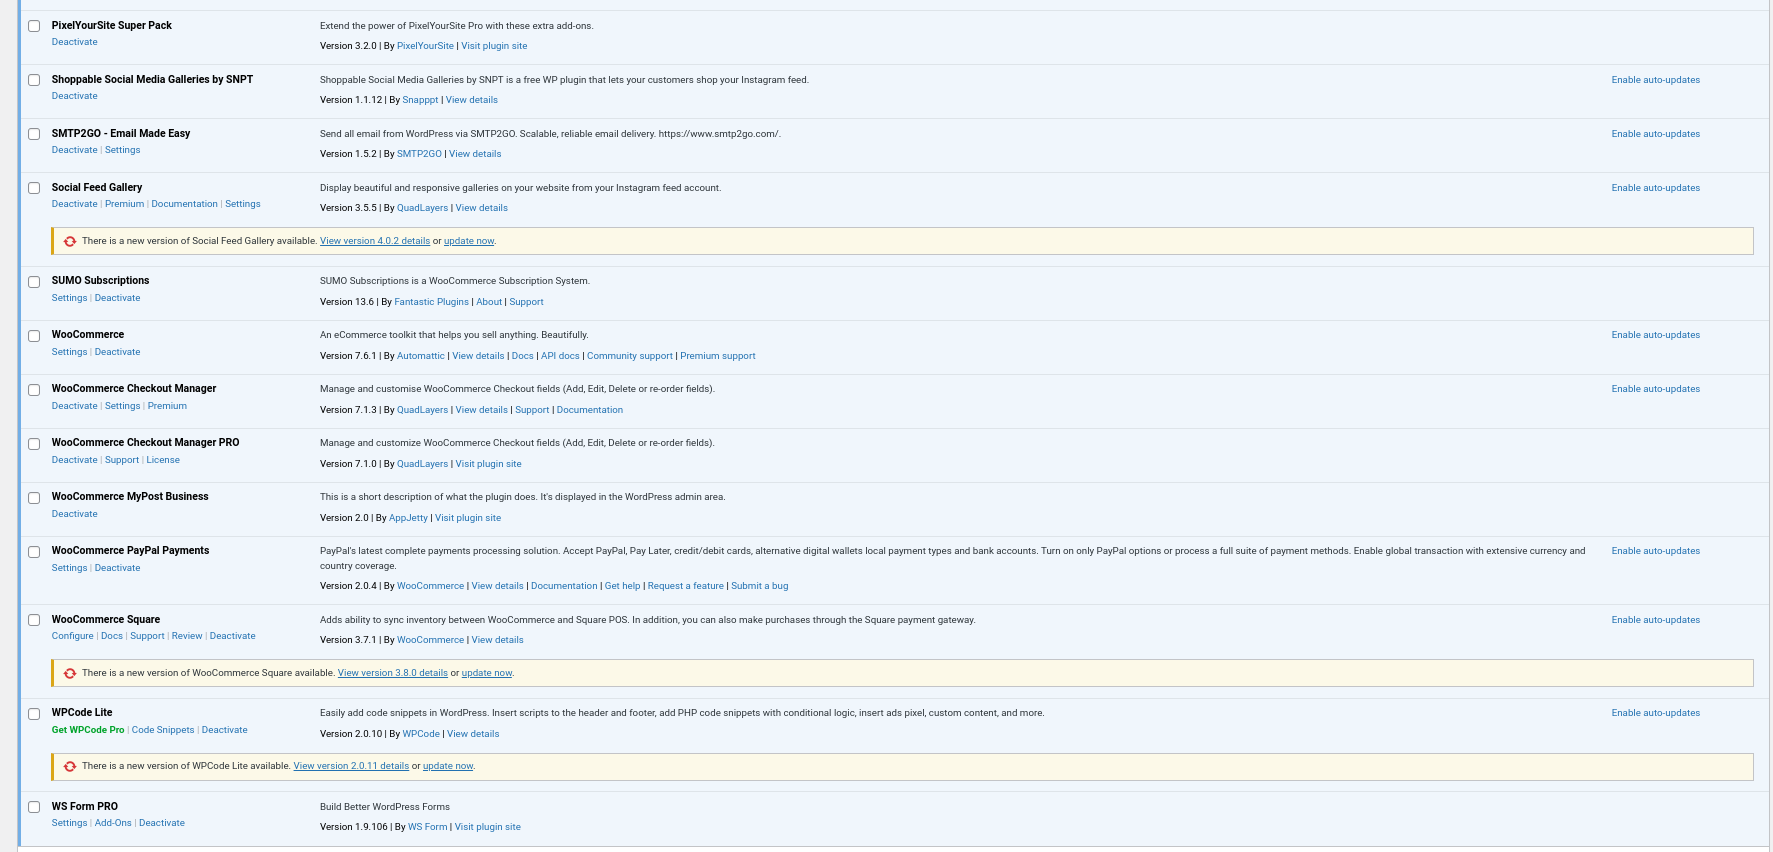Check the PixelYourSite Super Pack checkbox

pos(34,26)
